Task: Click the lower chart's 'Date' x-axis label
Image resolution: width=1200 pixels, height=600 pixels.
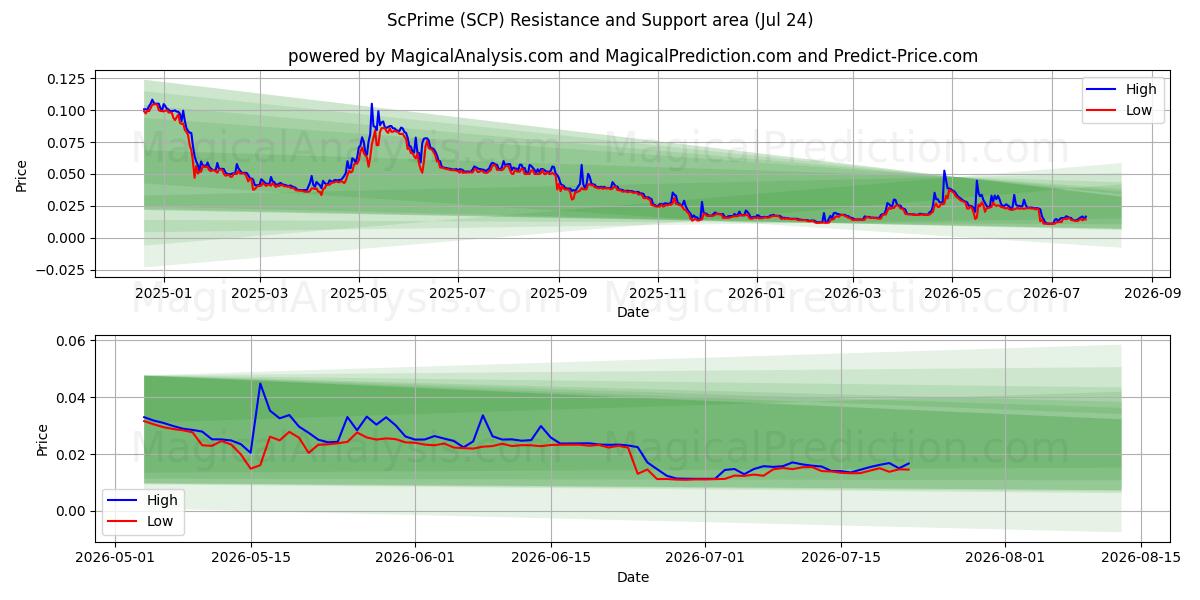Action: [x=633, y=577]
